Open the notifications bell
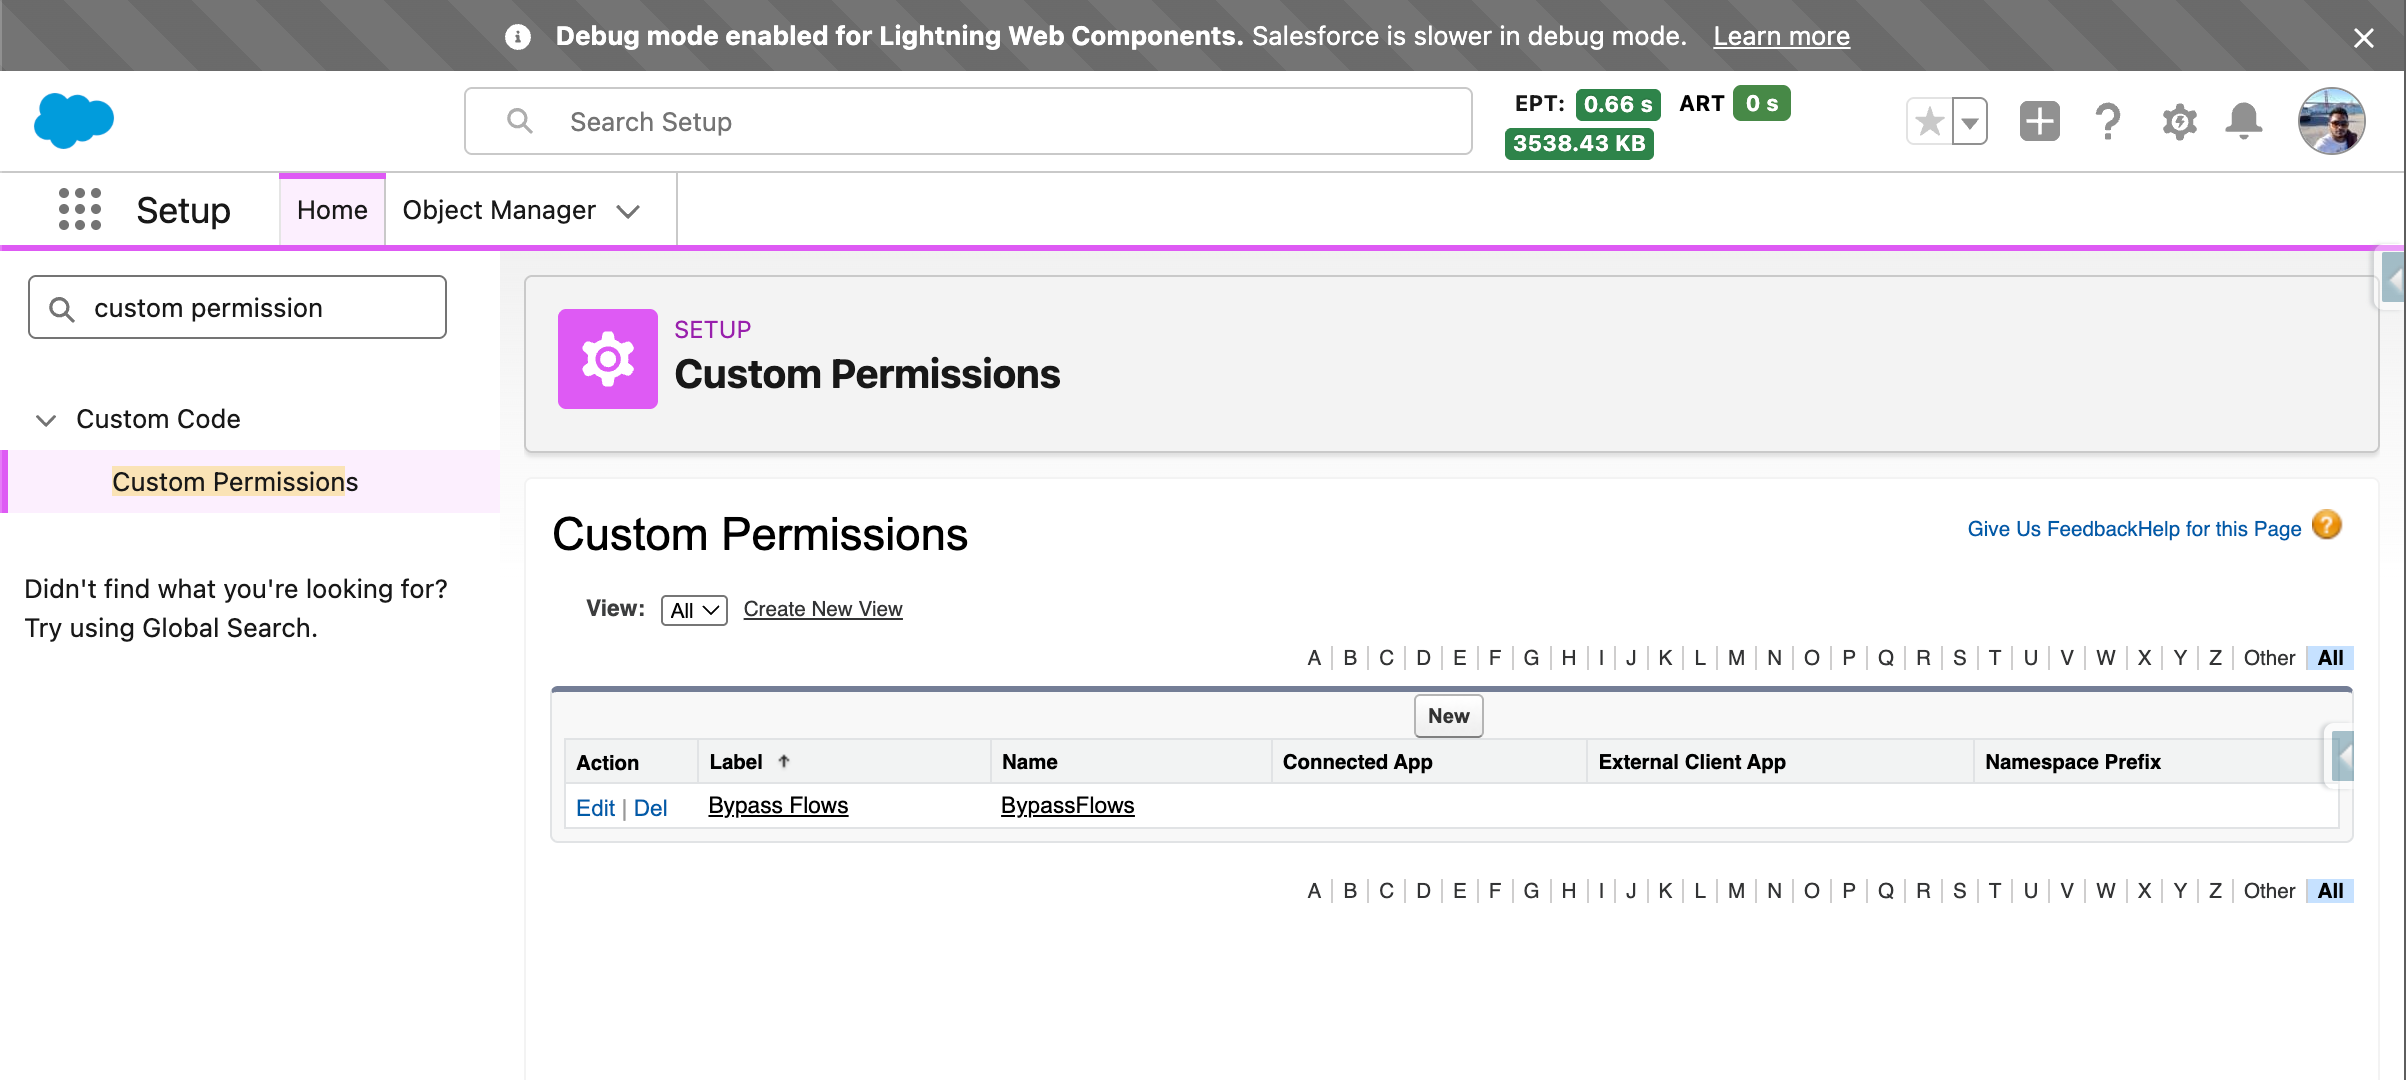The height and width of the screenshot is (1080, 2406). tap(2243, 121)
